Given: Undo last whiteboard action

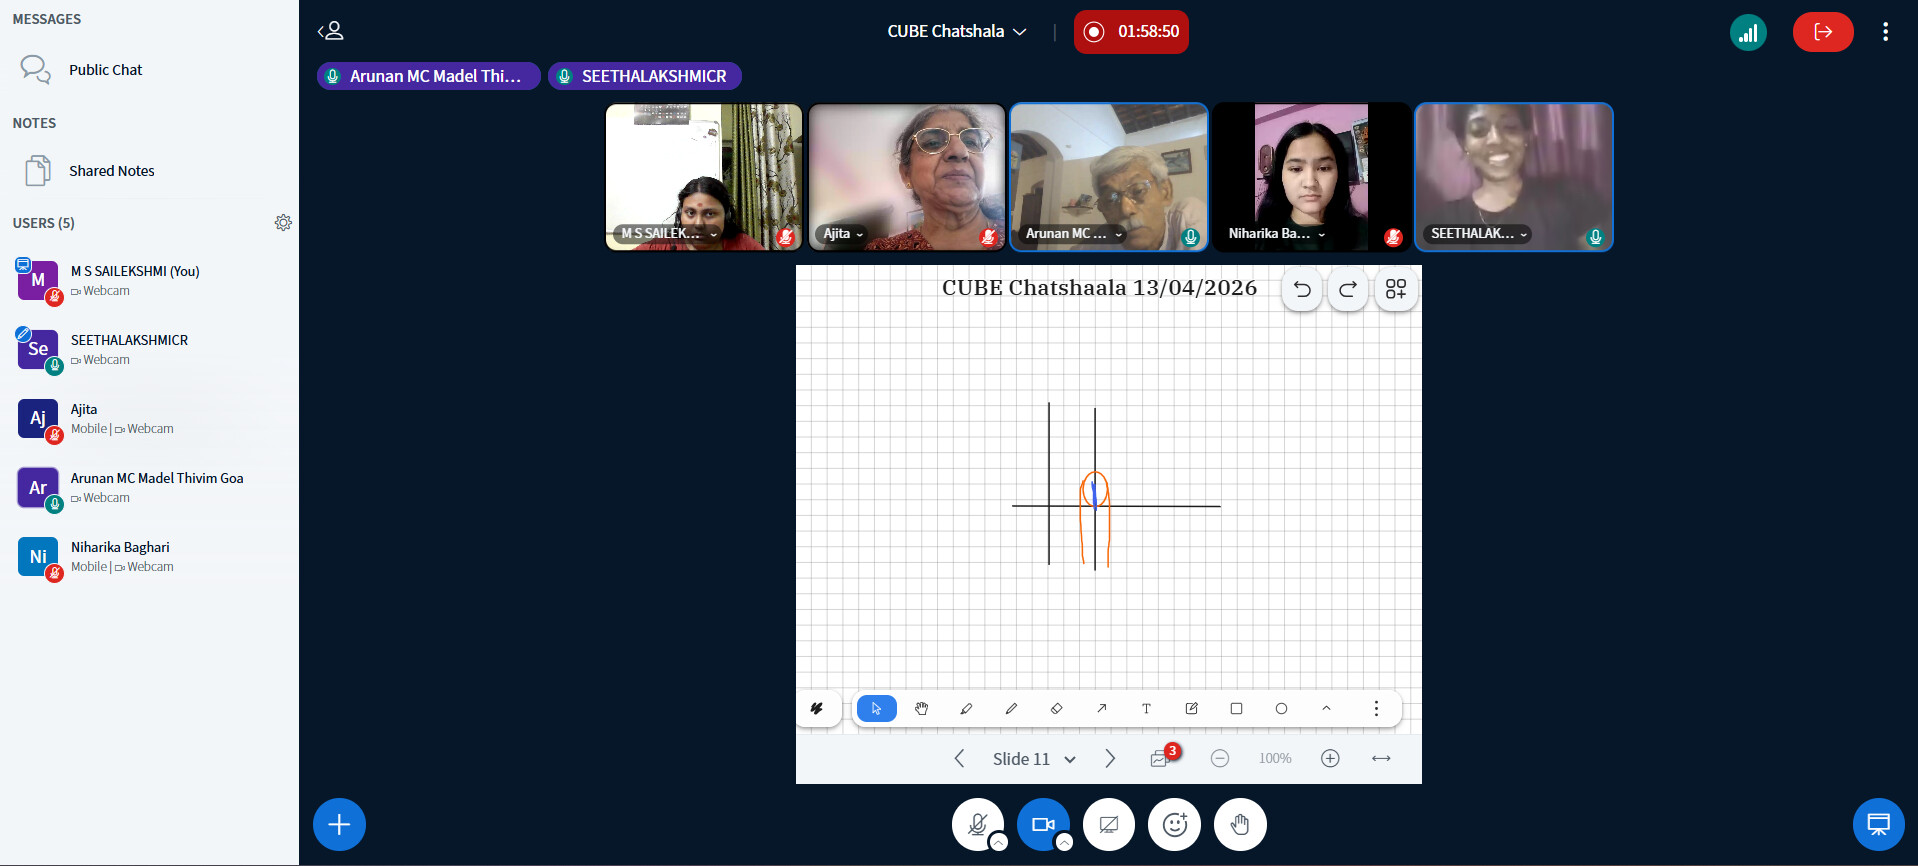Looking at the screenshot, I should (1302, 289).
